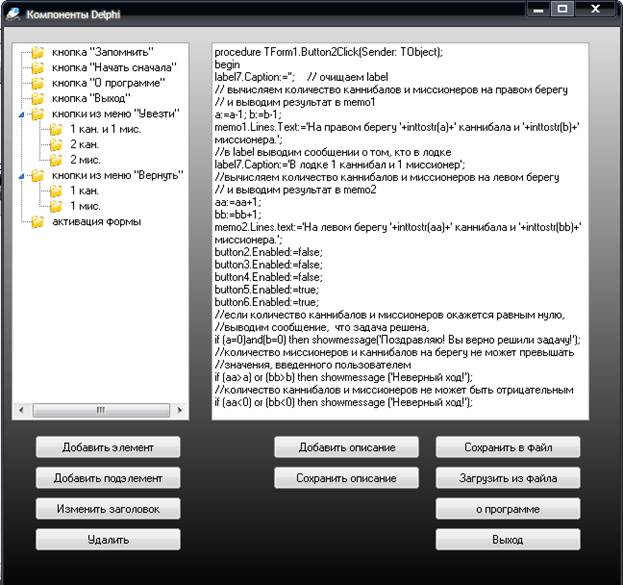This screenshot has height=585, width=623.
Task: Collapse the кнопки из меню "Вернуть" node
Action: pos(22,176)
